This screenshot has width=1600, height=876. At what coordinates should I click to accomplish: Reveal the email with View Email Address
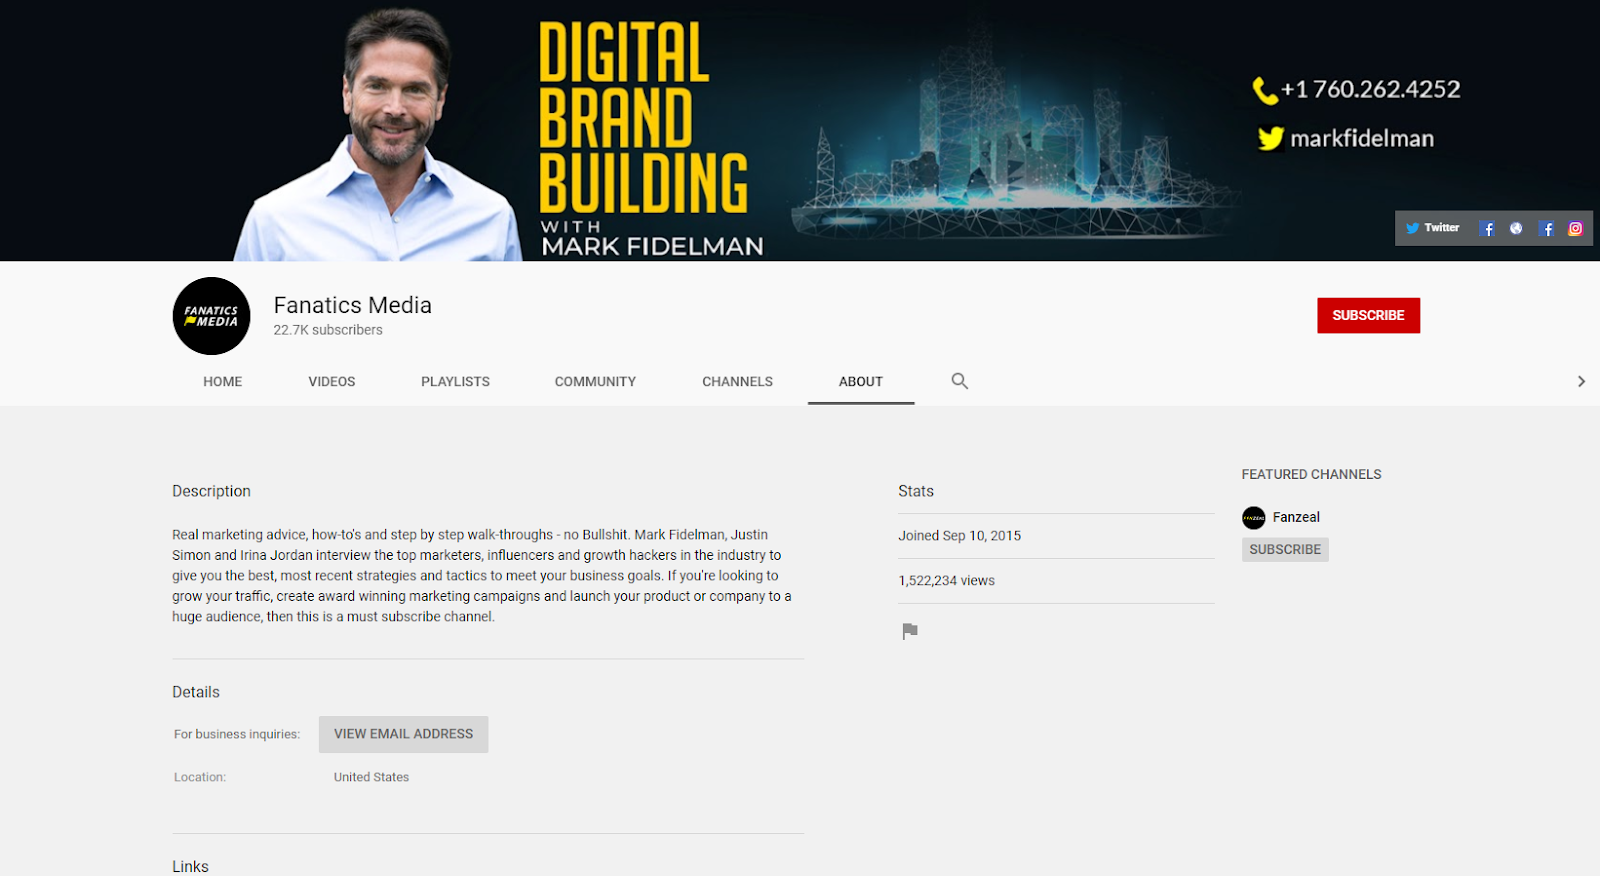pyautogui.click(x=403, y=734)
